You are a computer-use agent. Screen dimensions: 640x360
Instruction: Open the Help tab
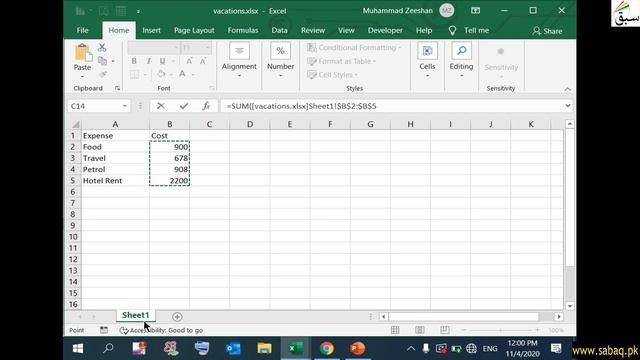point(424,31)
